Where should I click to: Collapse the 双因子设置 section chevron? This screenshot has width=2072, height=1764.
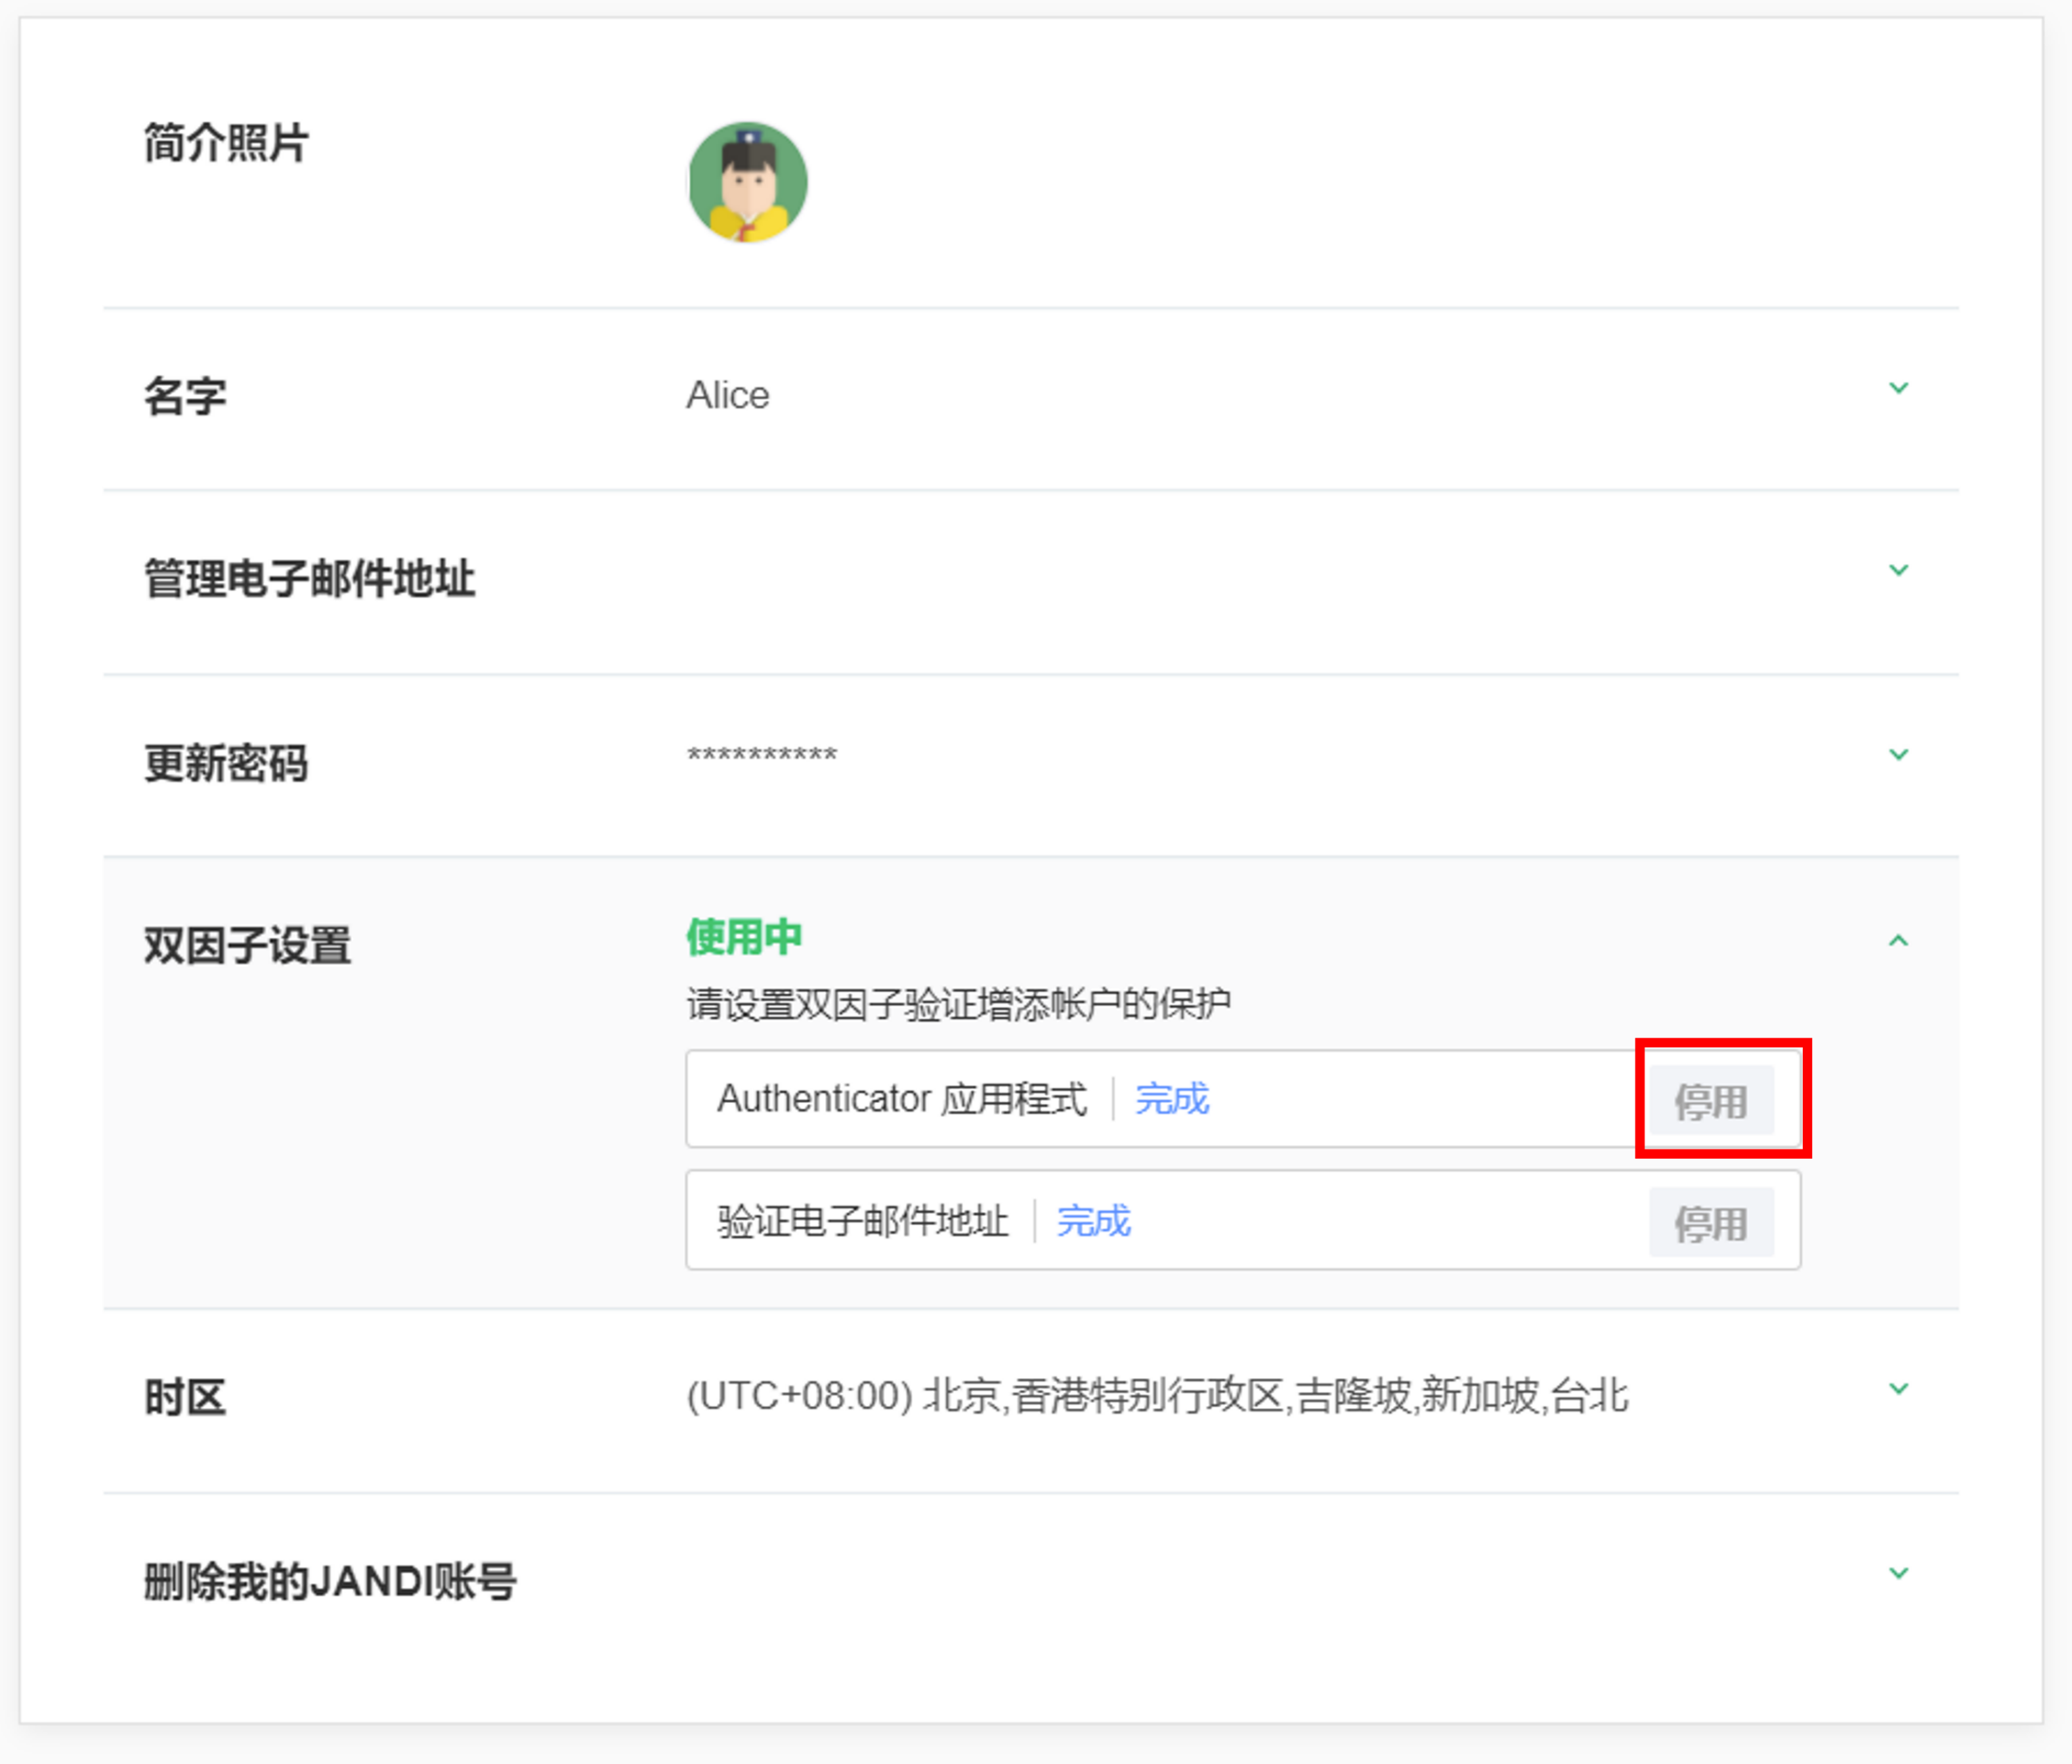click(1897, 940)
